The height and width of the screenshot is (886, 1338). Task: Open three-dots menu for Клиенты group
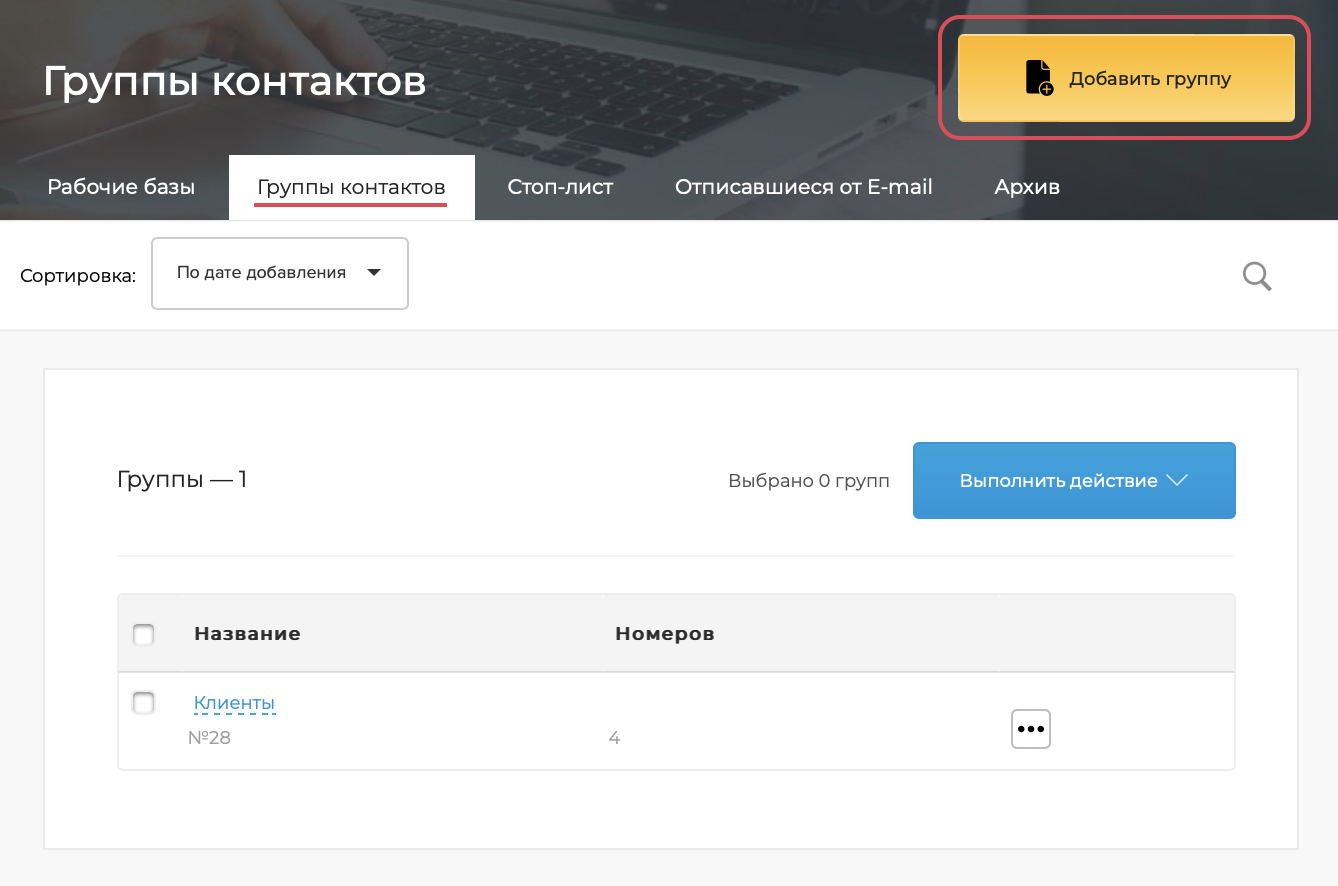1030,729
